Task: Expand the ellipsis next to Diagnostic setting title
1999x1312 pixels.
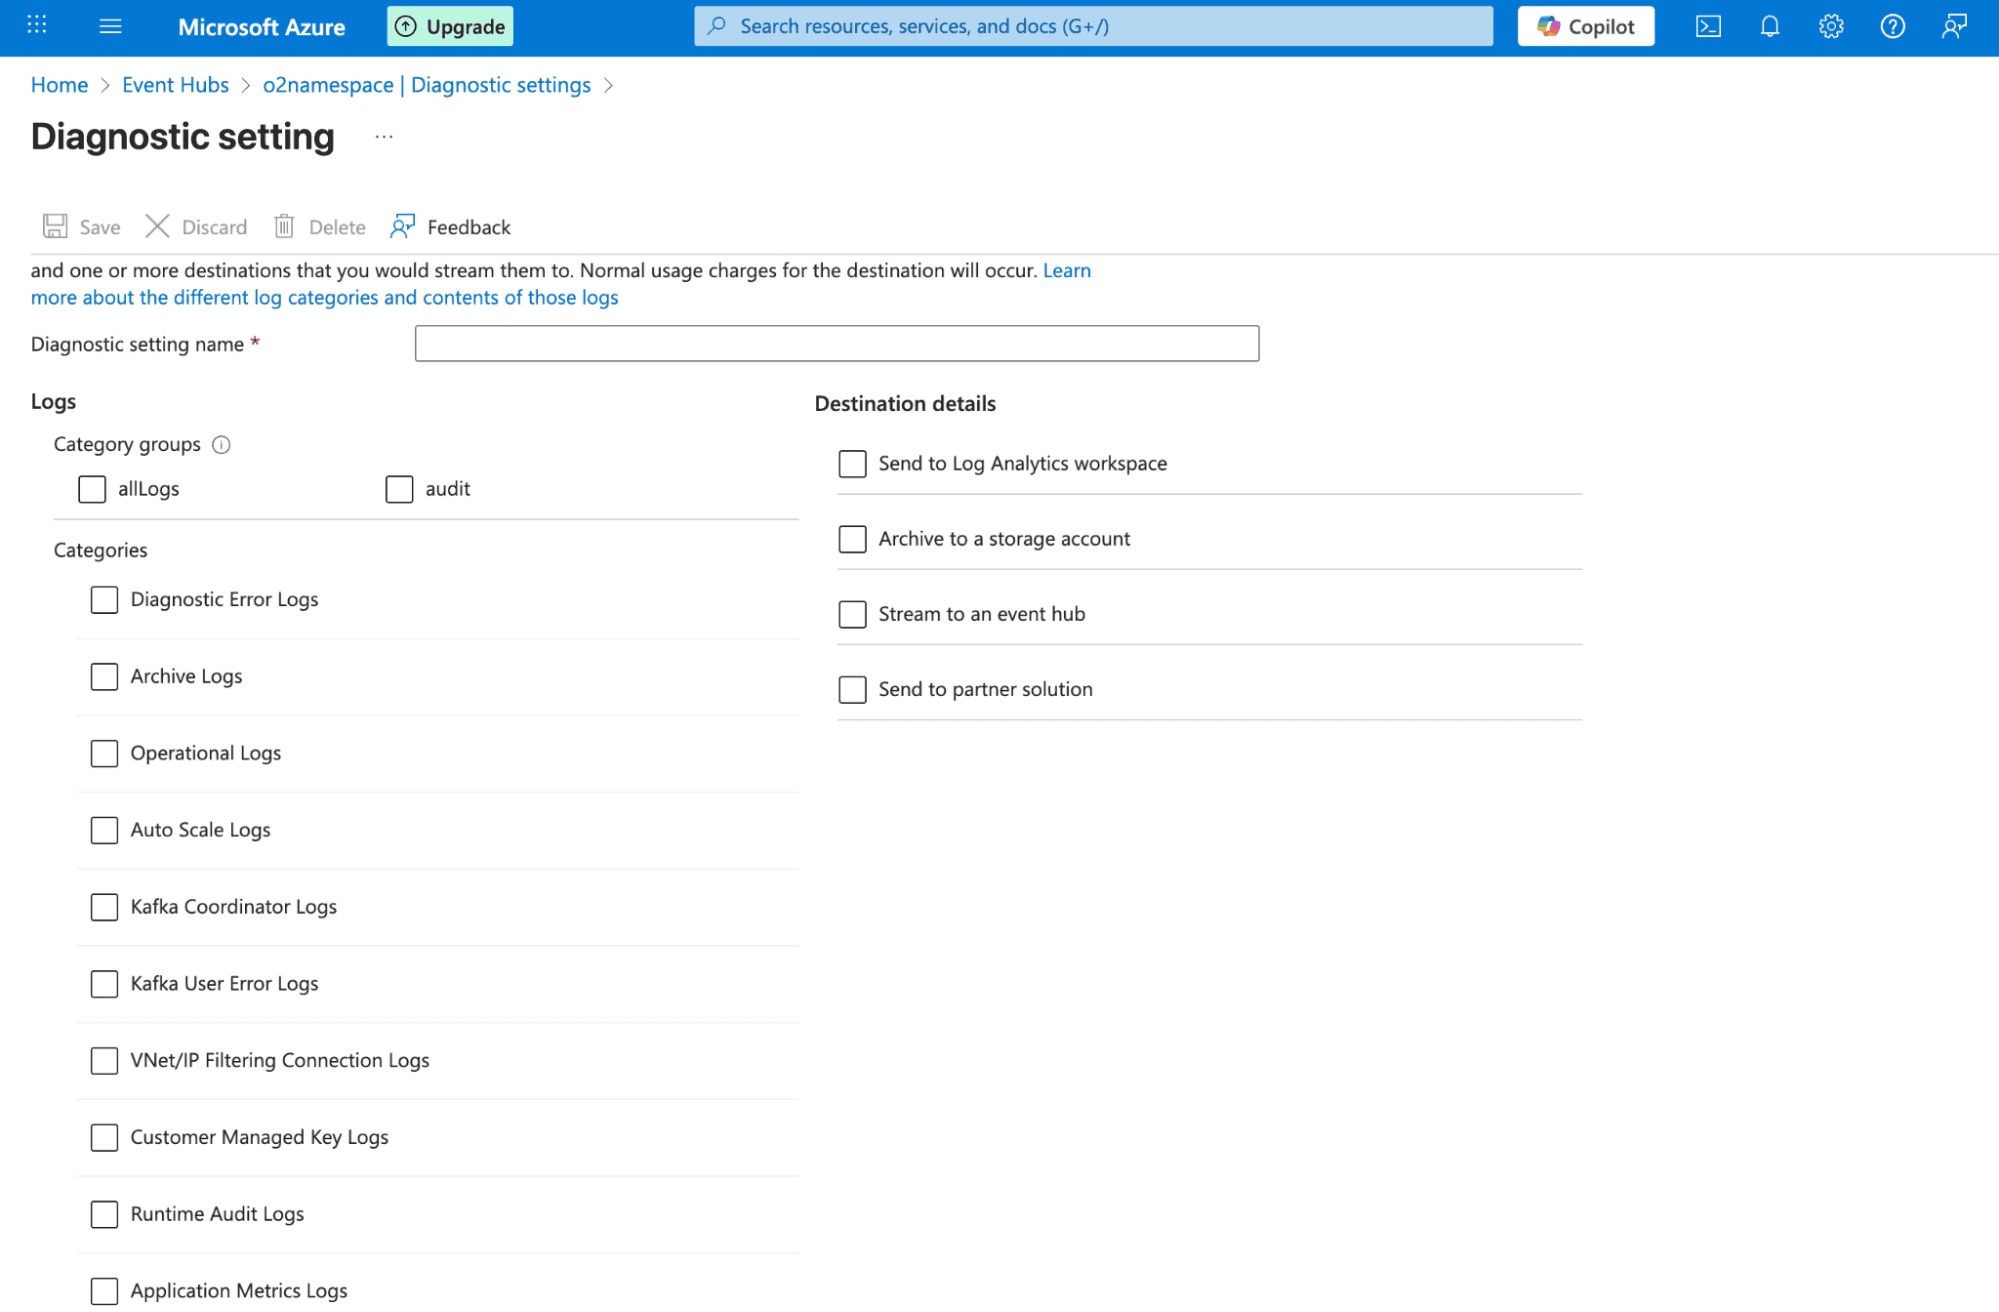Action: pos(383,136)
